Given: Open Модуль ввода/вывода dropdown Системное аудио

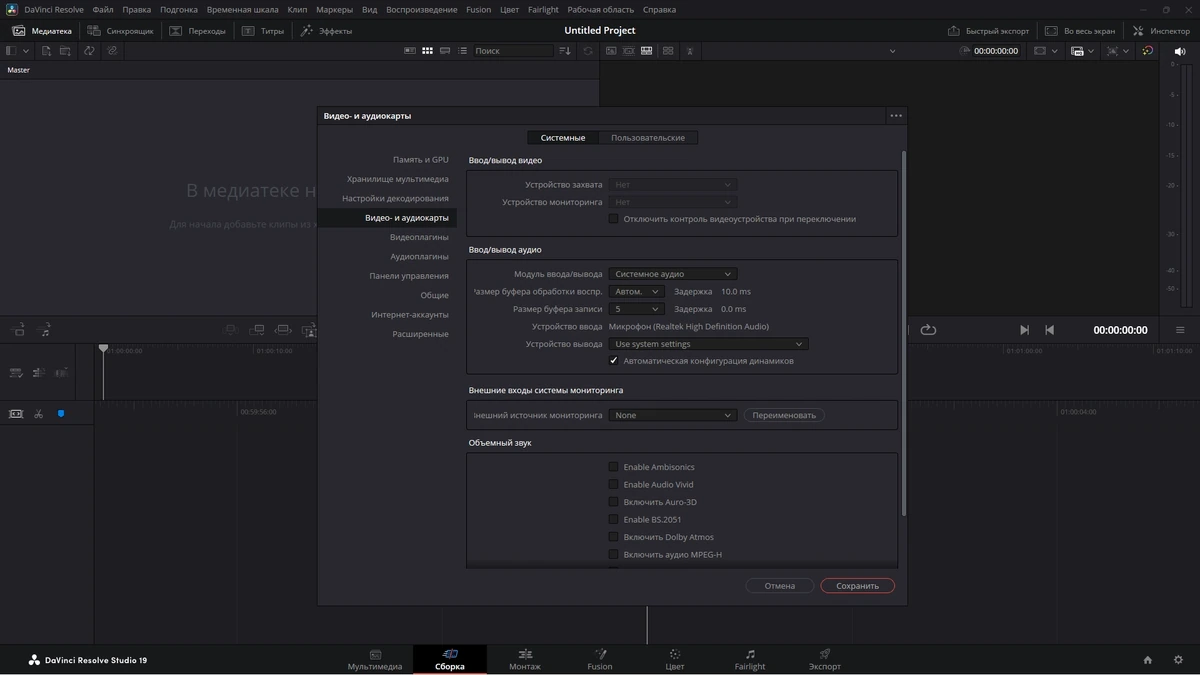Looking at the screenshot, I should click(673, 274).
